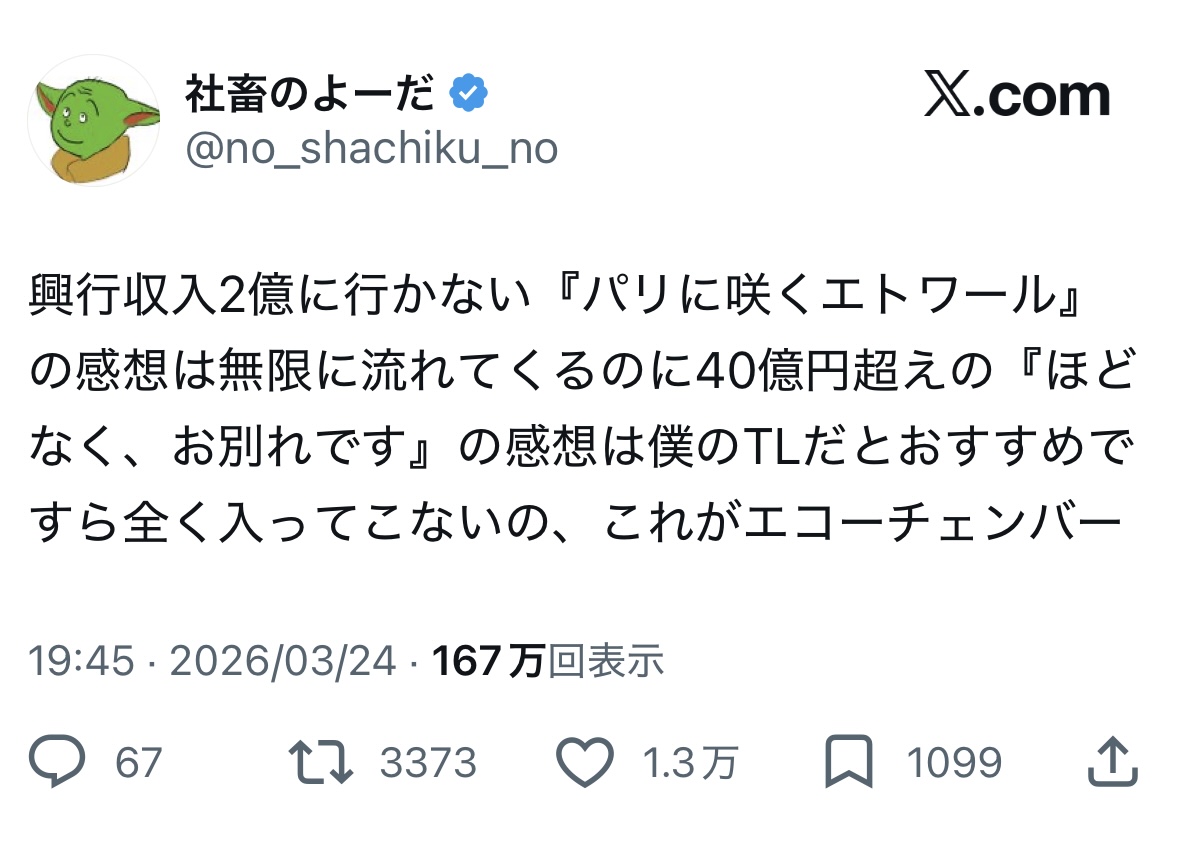Click the bookmark count 1099
This screenshot has height=858, width=1179.
coord(954,764)
